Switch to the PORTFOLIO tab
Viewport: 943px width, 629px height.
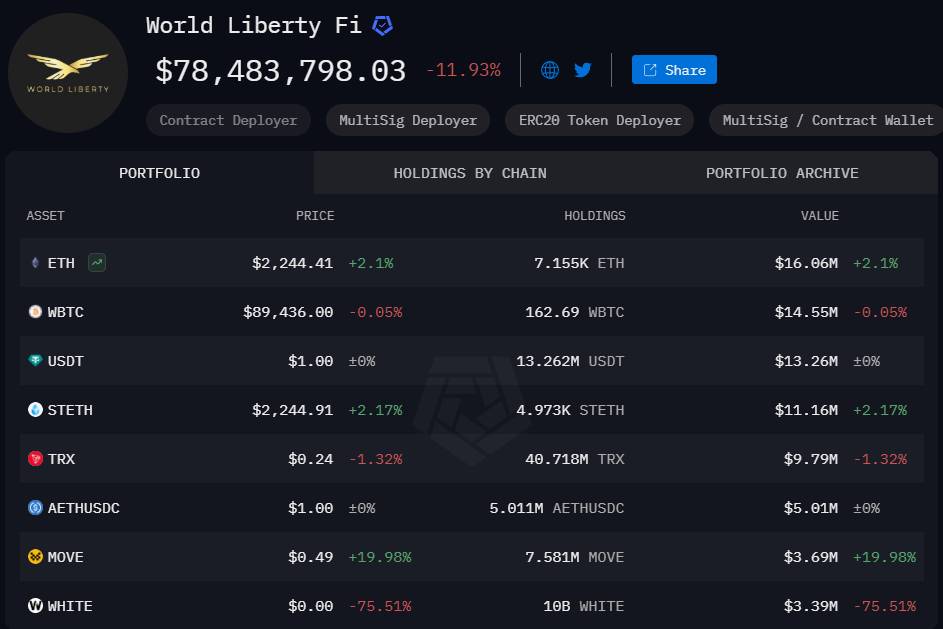pyautogui.click(x=159, y=173)
